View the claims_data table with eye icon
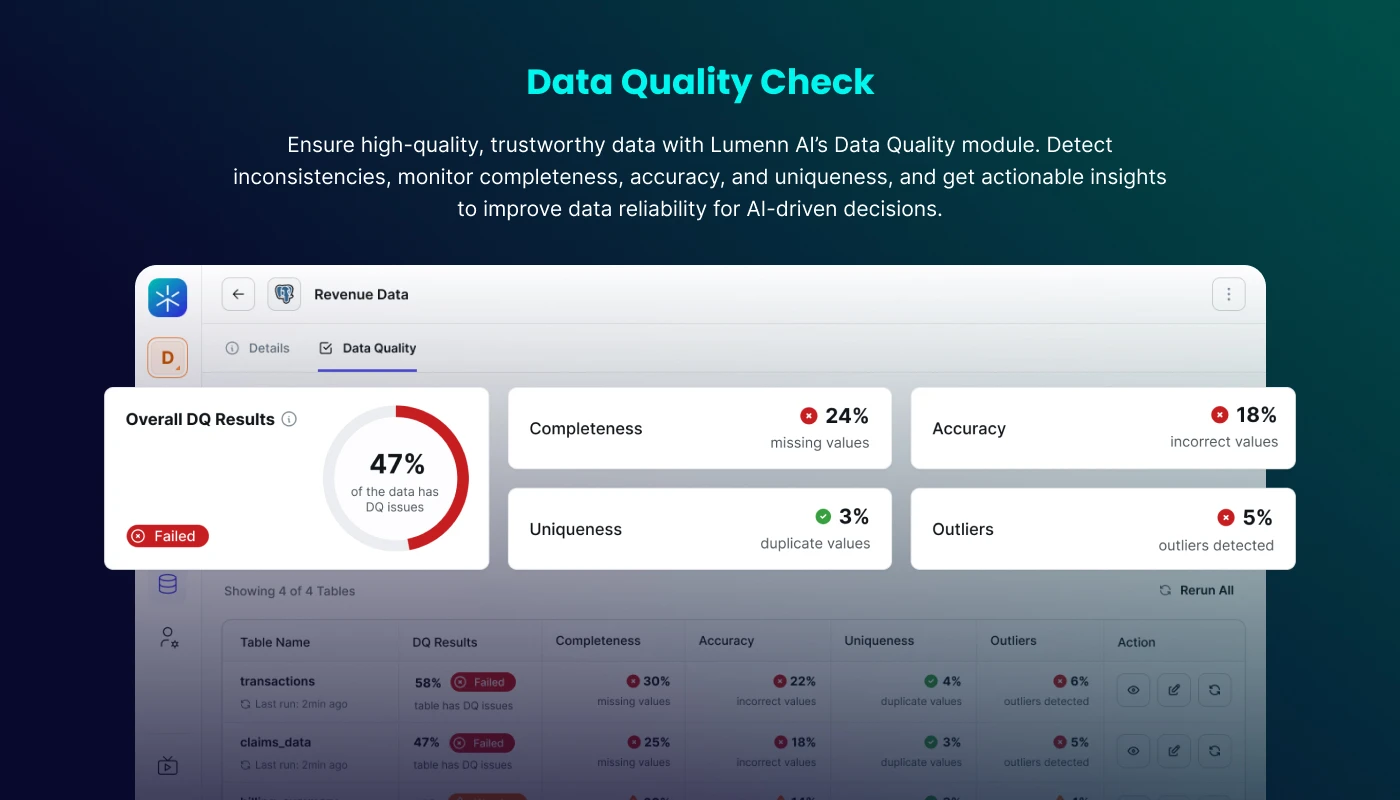1400x800 pixels. pyautogui.click(x=1133, y=751)
